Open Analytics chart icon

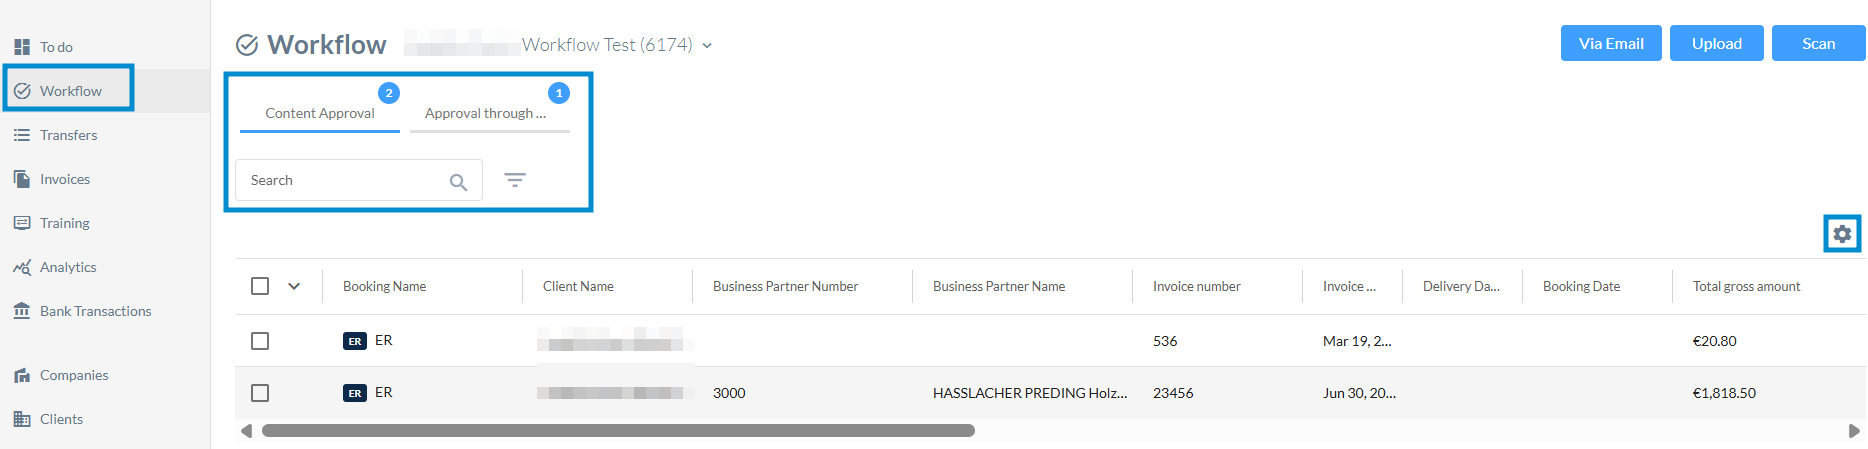(x=22, y=267)
